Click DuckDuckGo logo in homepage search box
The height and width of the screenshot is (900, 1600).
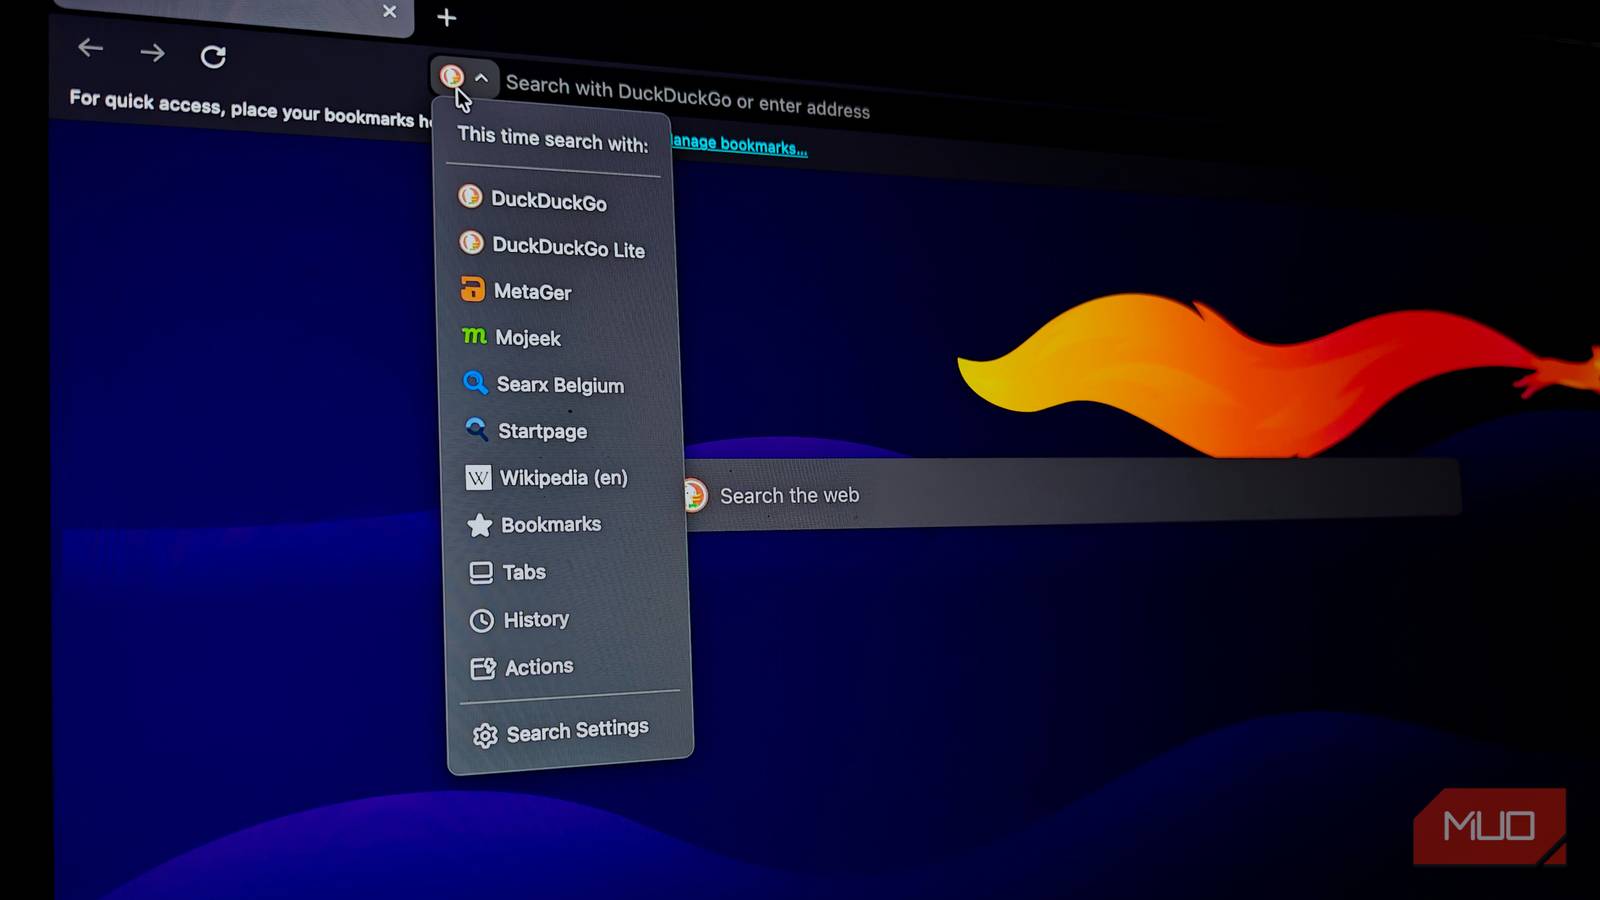tap(695, 495)
